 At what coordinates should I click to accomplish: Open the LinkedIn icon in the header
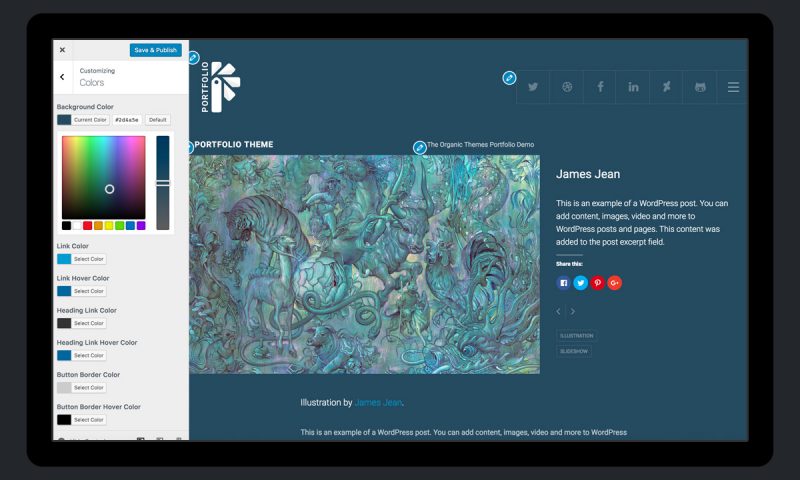click(x=633, y=87)
